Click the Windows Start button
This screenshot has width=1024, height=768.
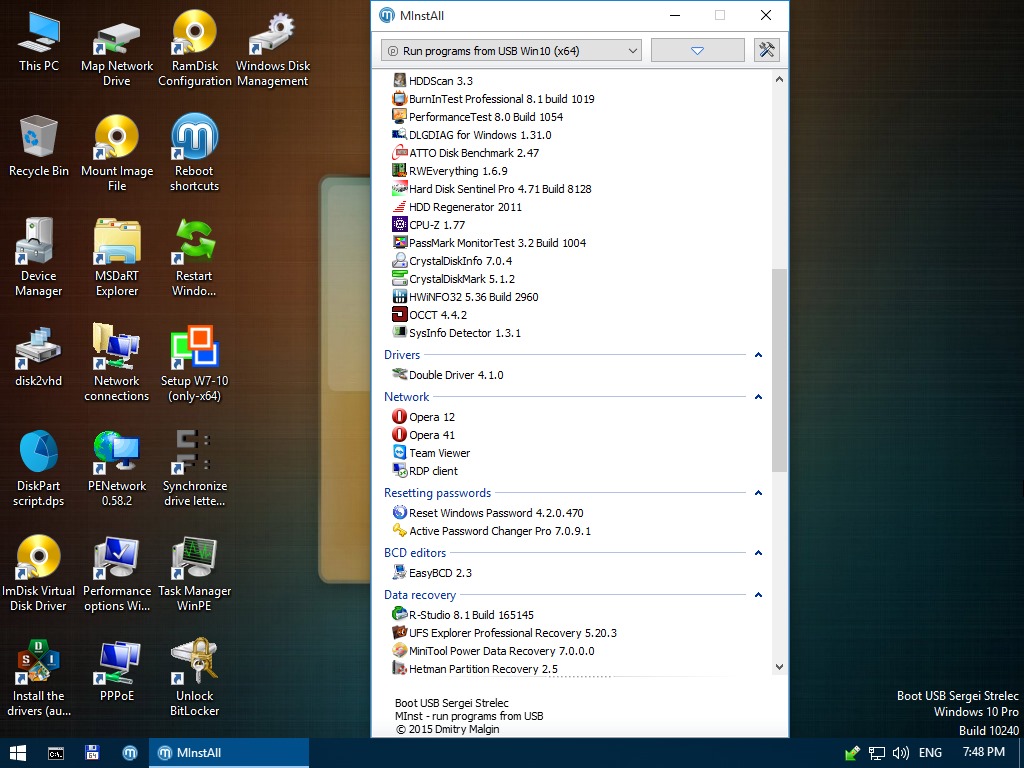coord(18,753)
